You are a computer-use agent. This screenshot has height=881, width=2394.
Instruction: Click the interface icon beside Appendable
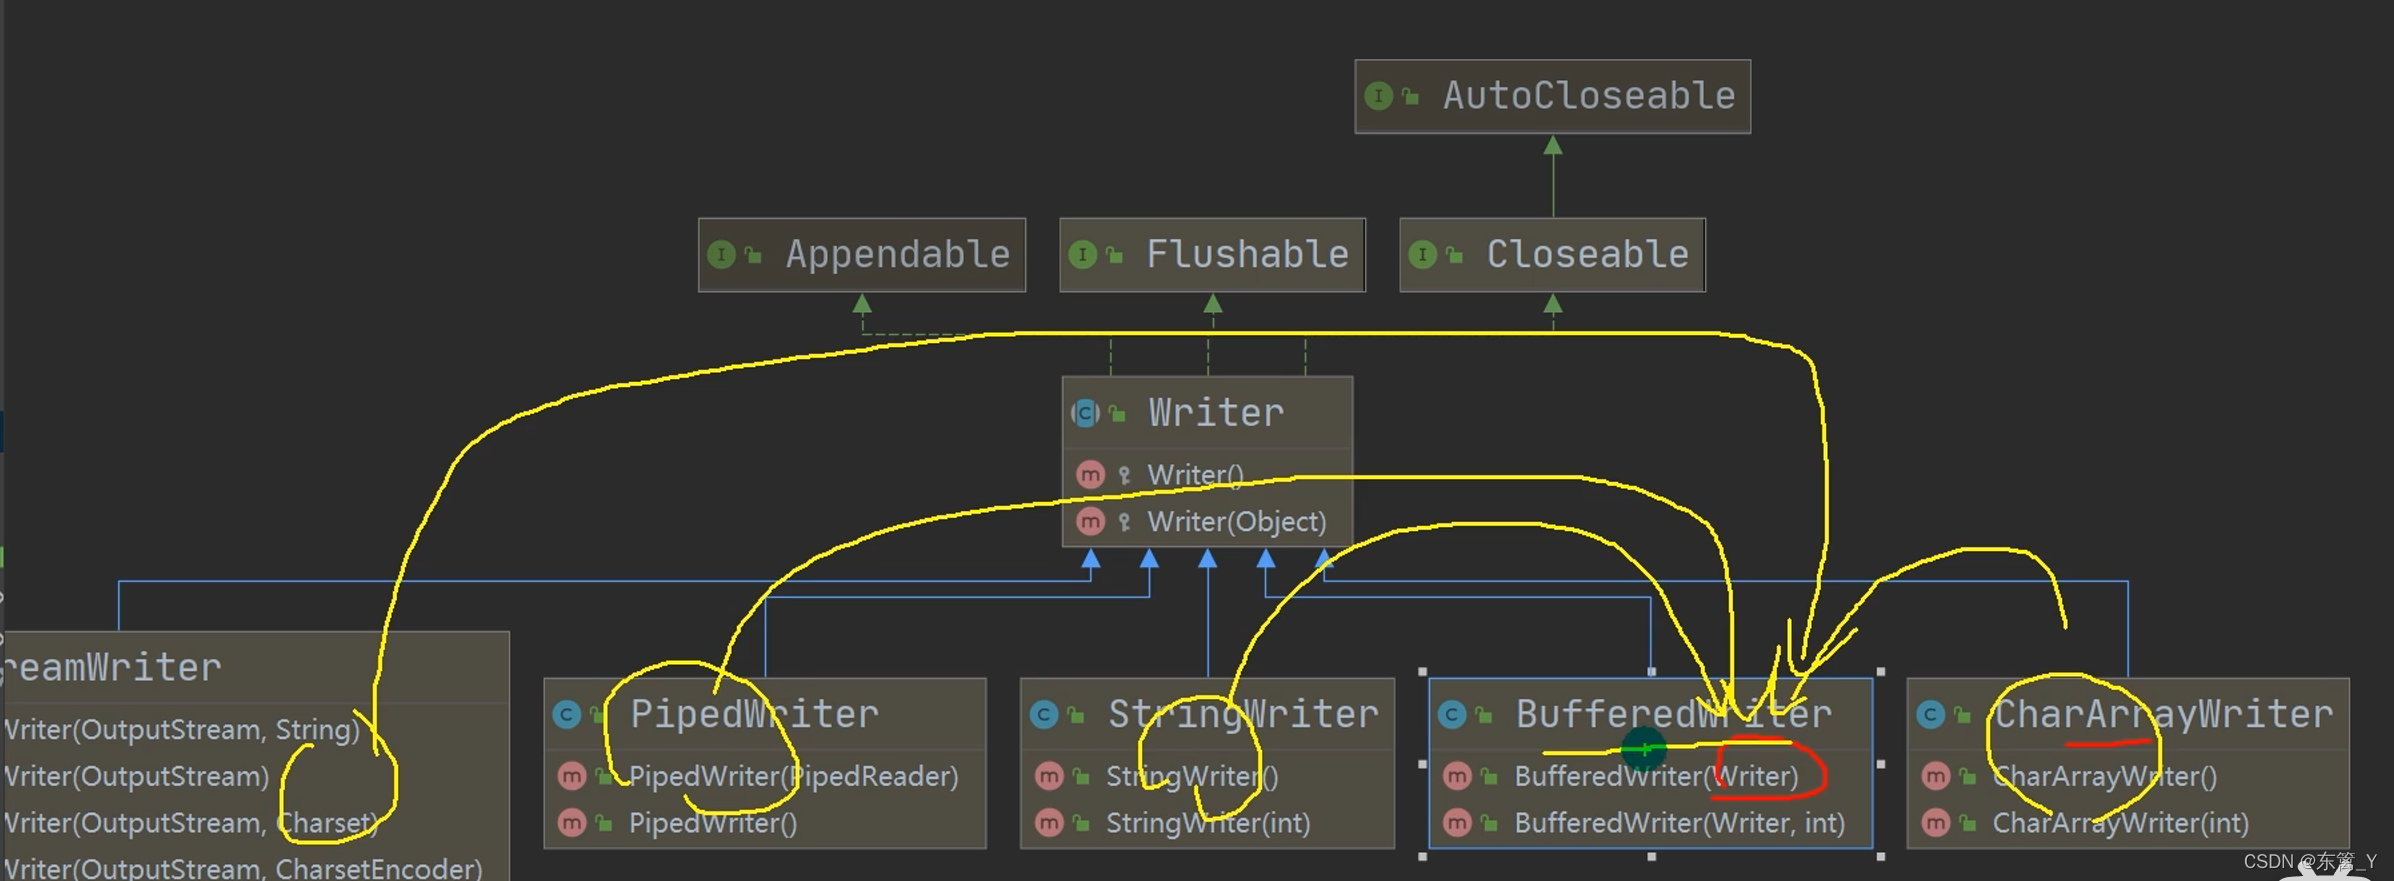pyautogui.click(x=721, y=255)
